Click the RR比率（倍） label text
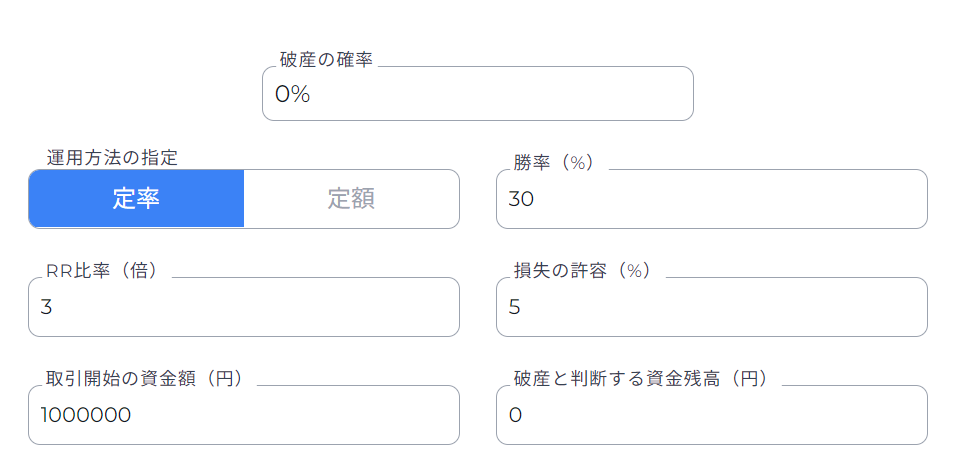Screen dimensions: 960x470 [102, 271]
